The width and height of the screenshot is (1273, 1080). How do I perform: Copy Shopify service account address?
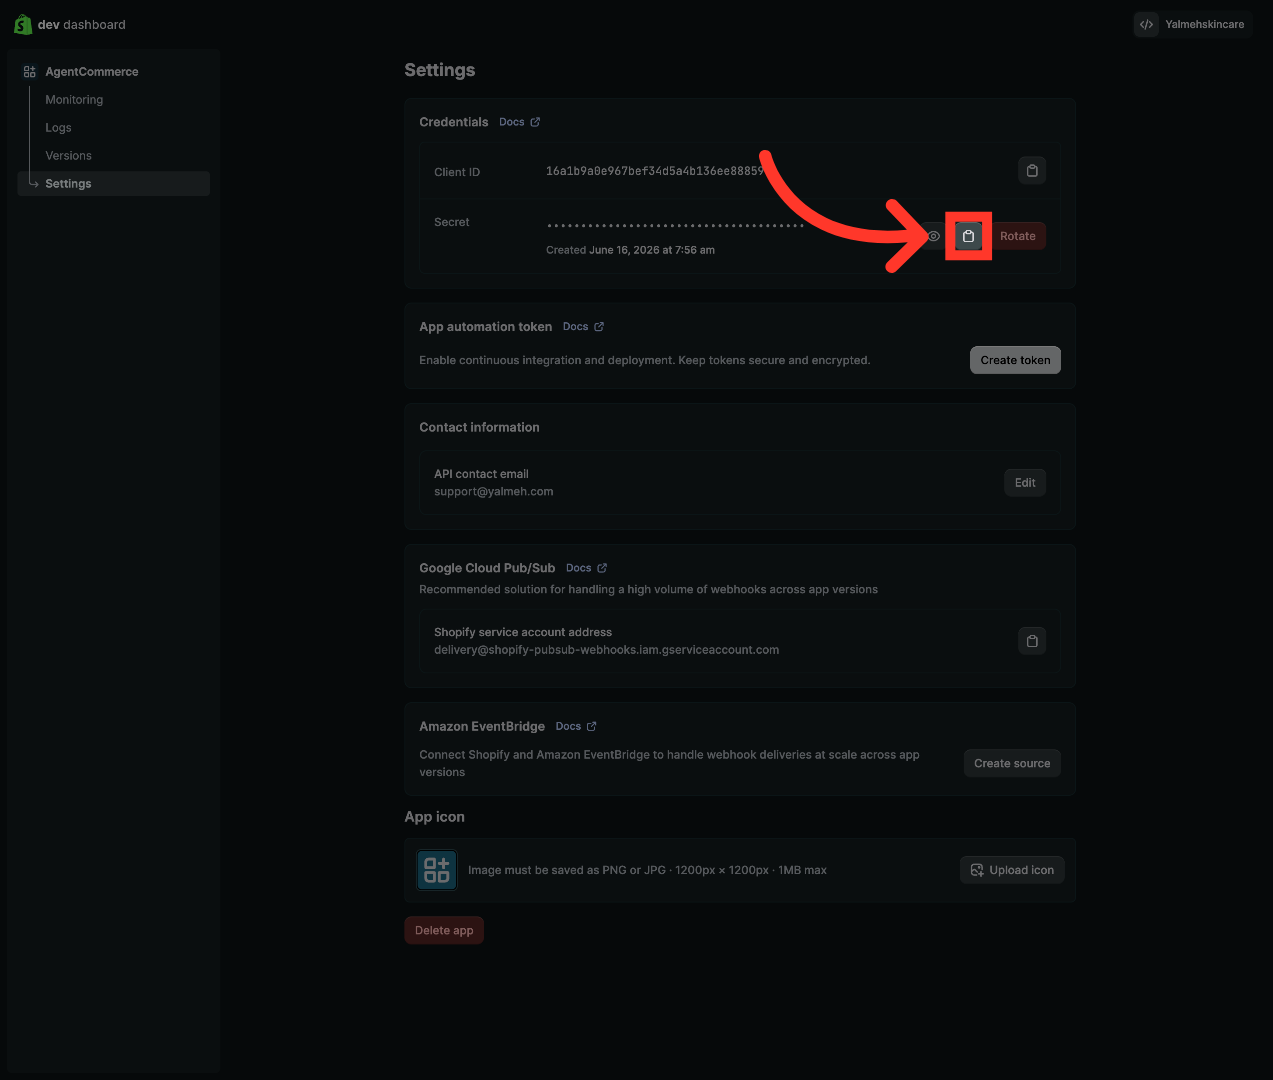click(1032, 641)
